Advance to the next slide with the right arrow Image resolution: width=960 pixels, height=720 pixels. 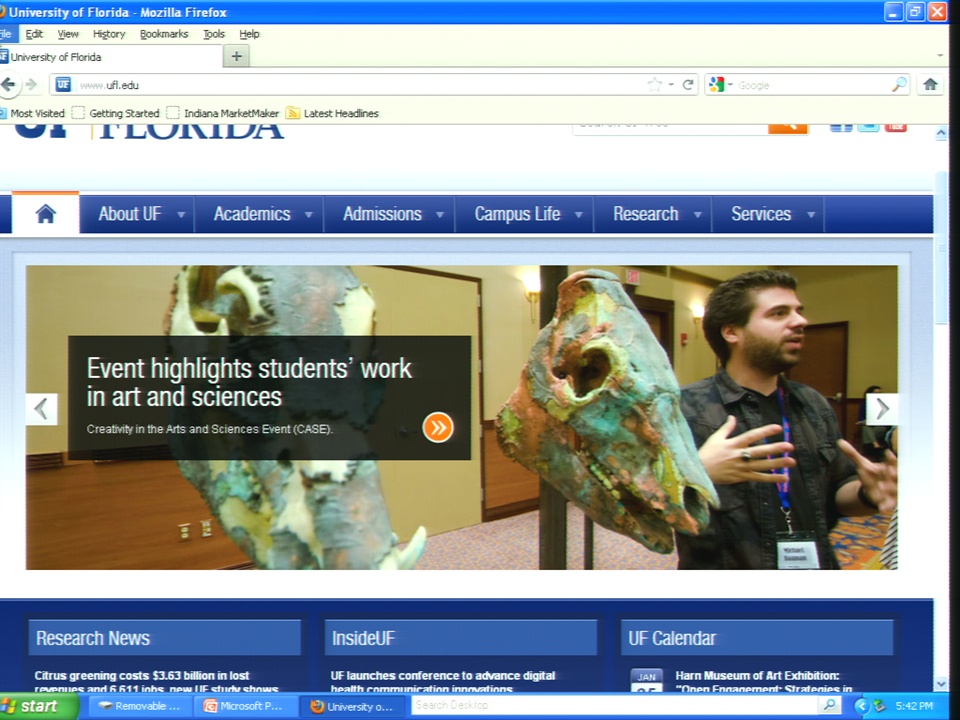click(882, 409)
